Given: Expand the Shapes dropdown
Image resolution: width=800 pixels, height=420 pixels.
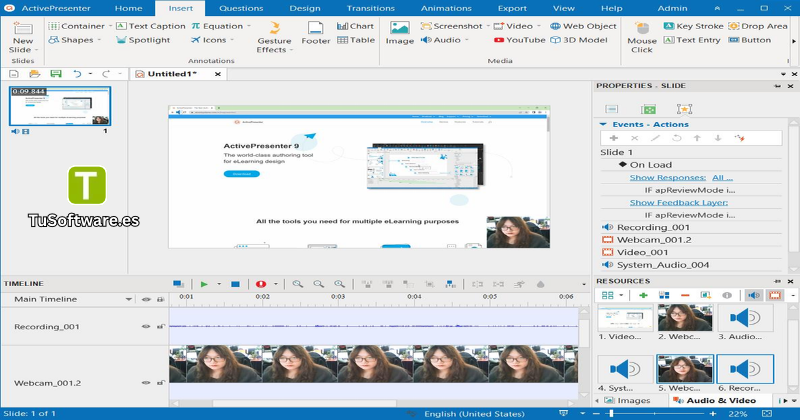Looking at the screenshot, I should coord(99,40).
